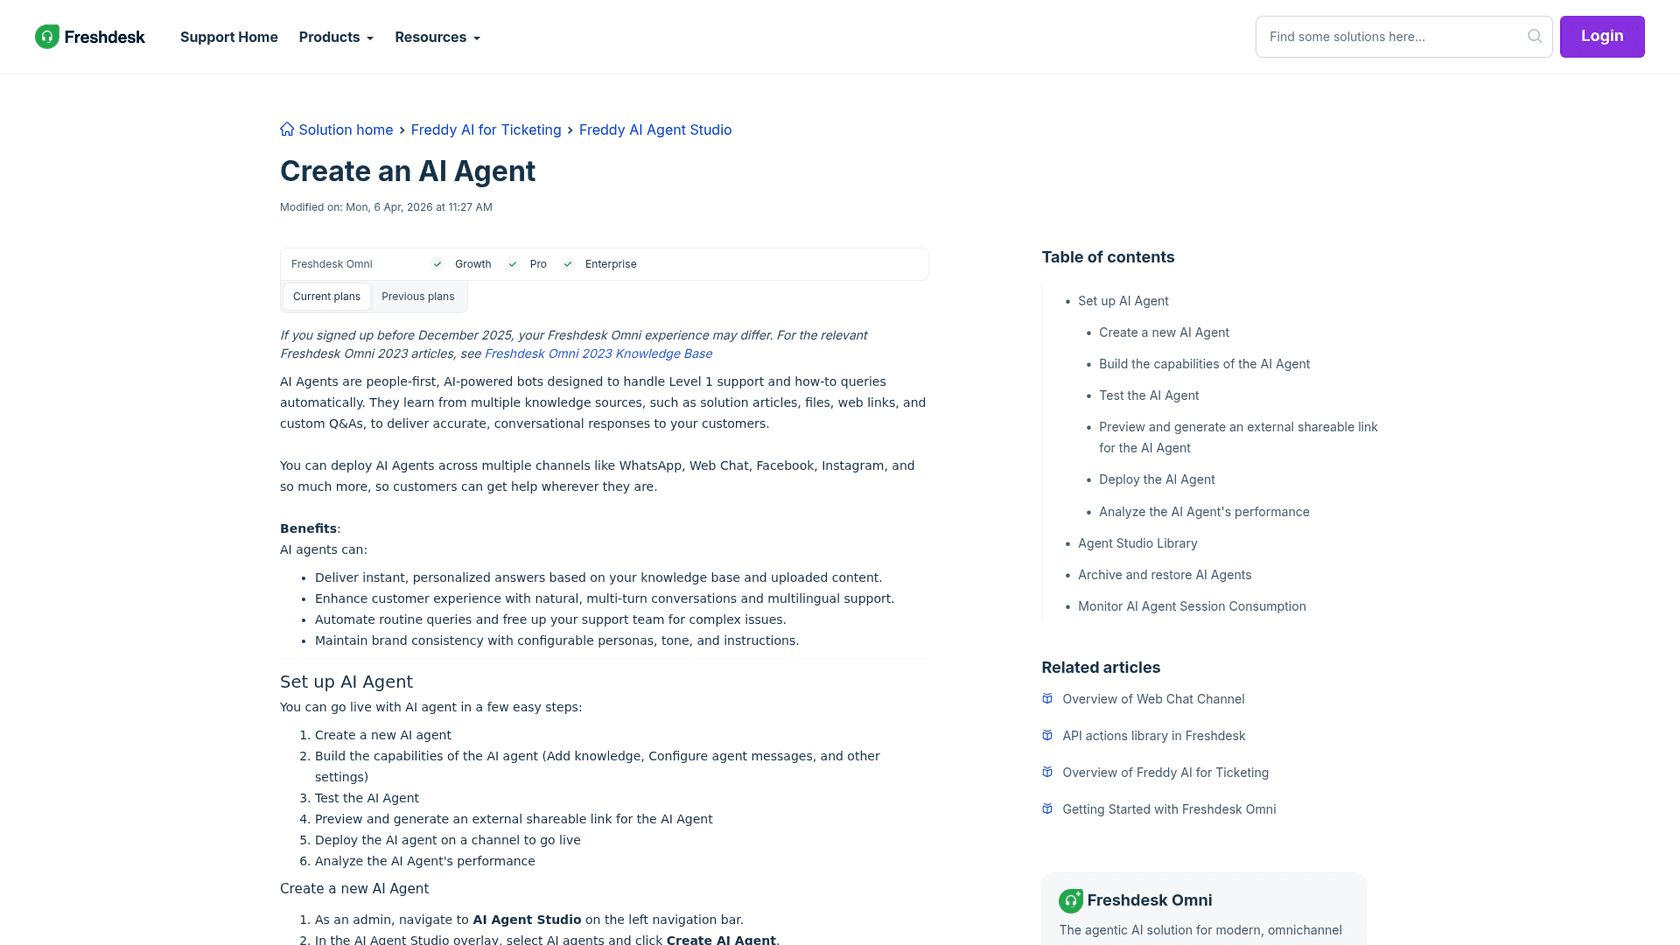This screenshot has height=945, width=1680.
Task: Click the Freshdesk Omni card title
Action: click(x=1149, y=901)
